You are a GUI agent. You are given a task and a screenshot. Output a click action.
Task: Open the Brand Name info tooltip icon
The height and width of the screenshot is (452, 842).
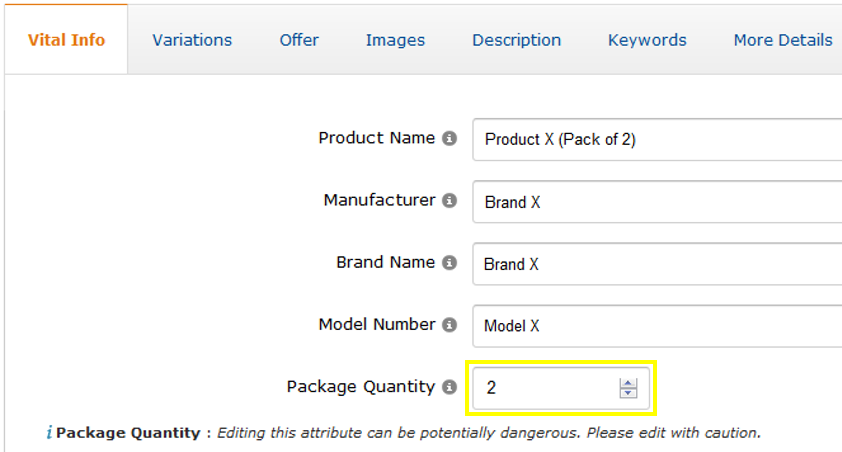pos(450,263)
